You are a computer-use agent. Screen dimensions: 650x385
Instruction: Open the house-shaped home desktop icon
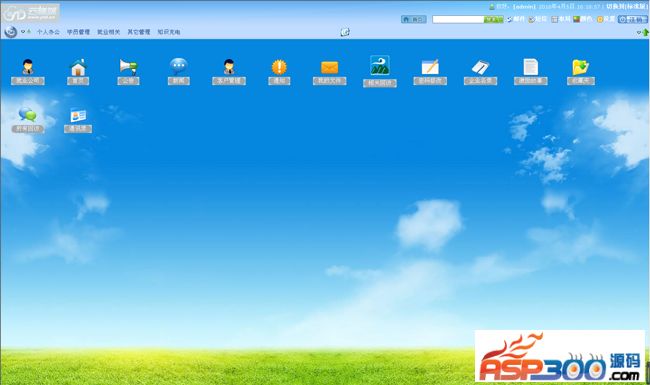[78, 67]
